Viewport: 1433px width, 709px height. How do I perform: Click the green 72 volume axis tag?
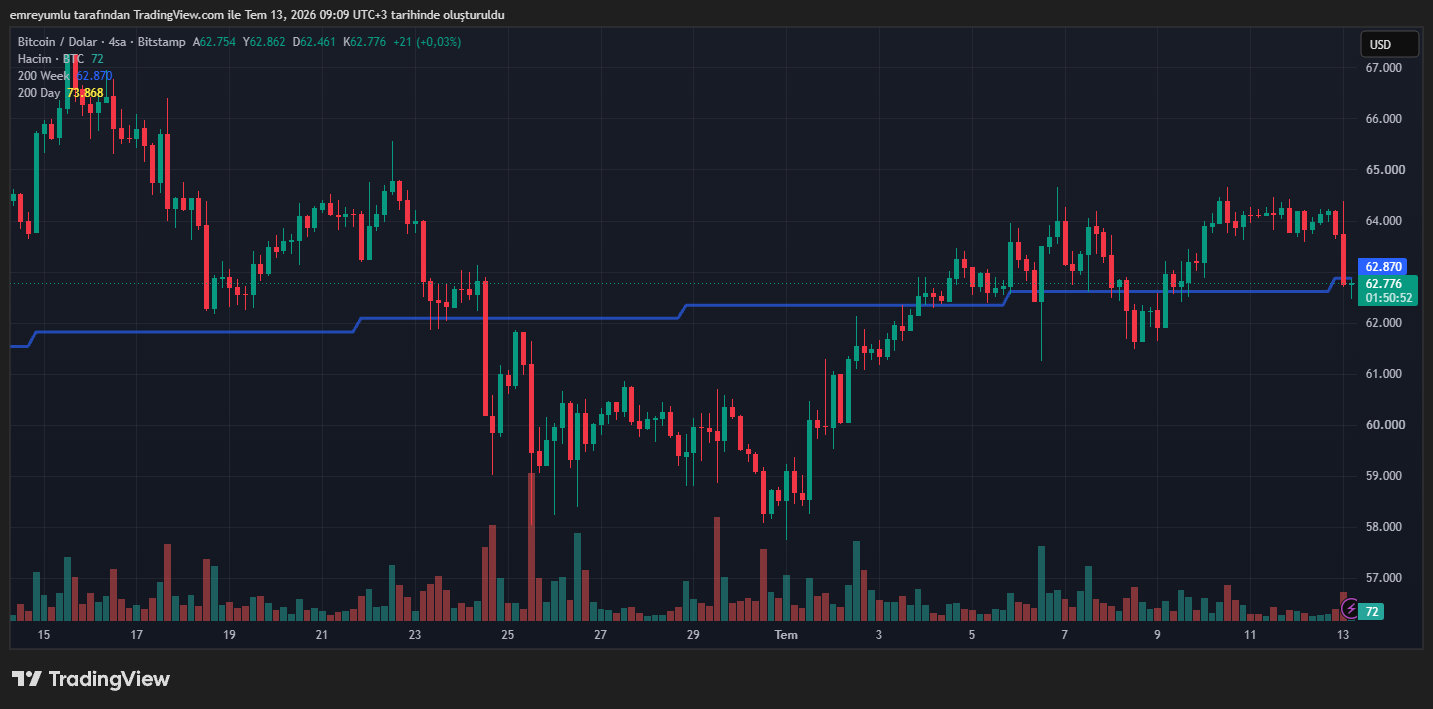click(1372, 611)
